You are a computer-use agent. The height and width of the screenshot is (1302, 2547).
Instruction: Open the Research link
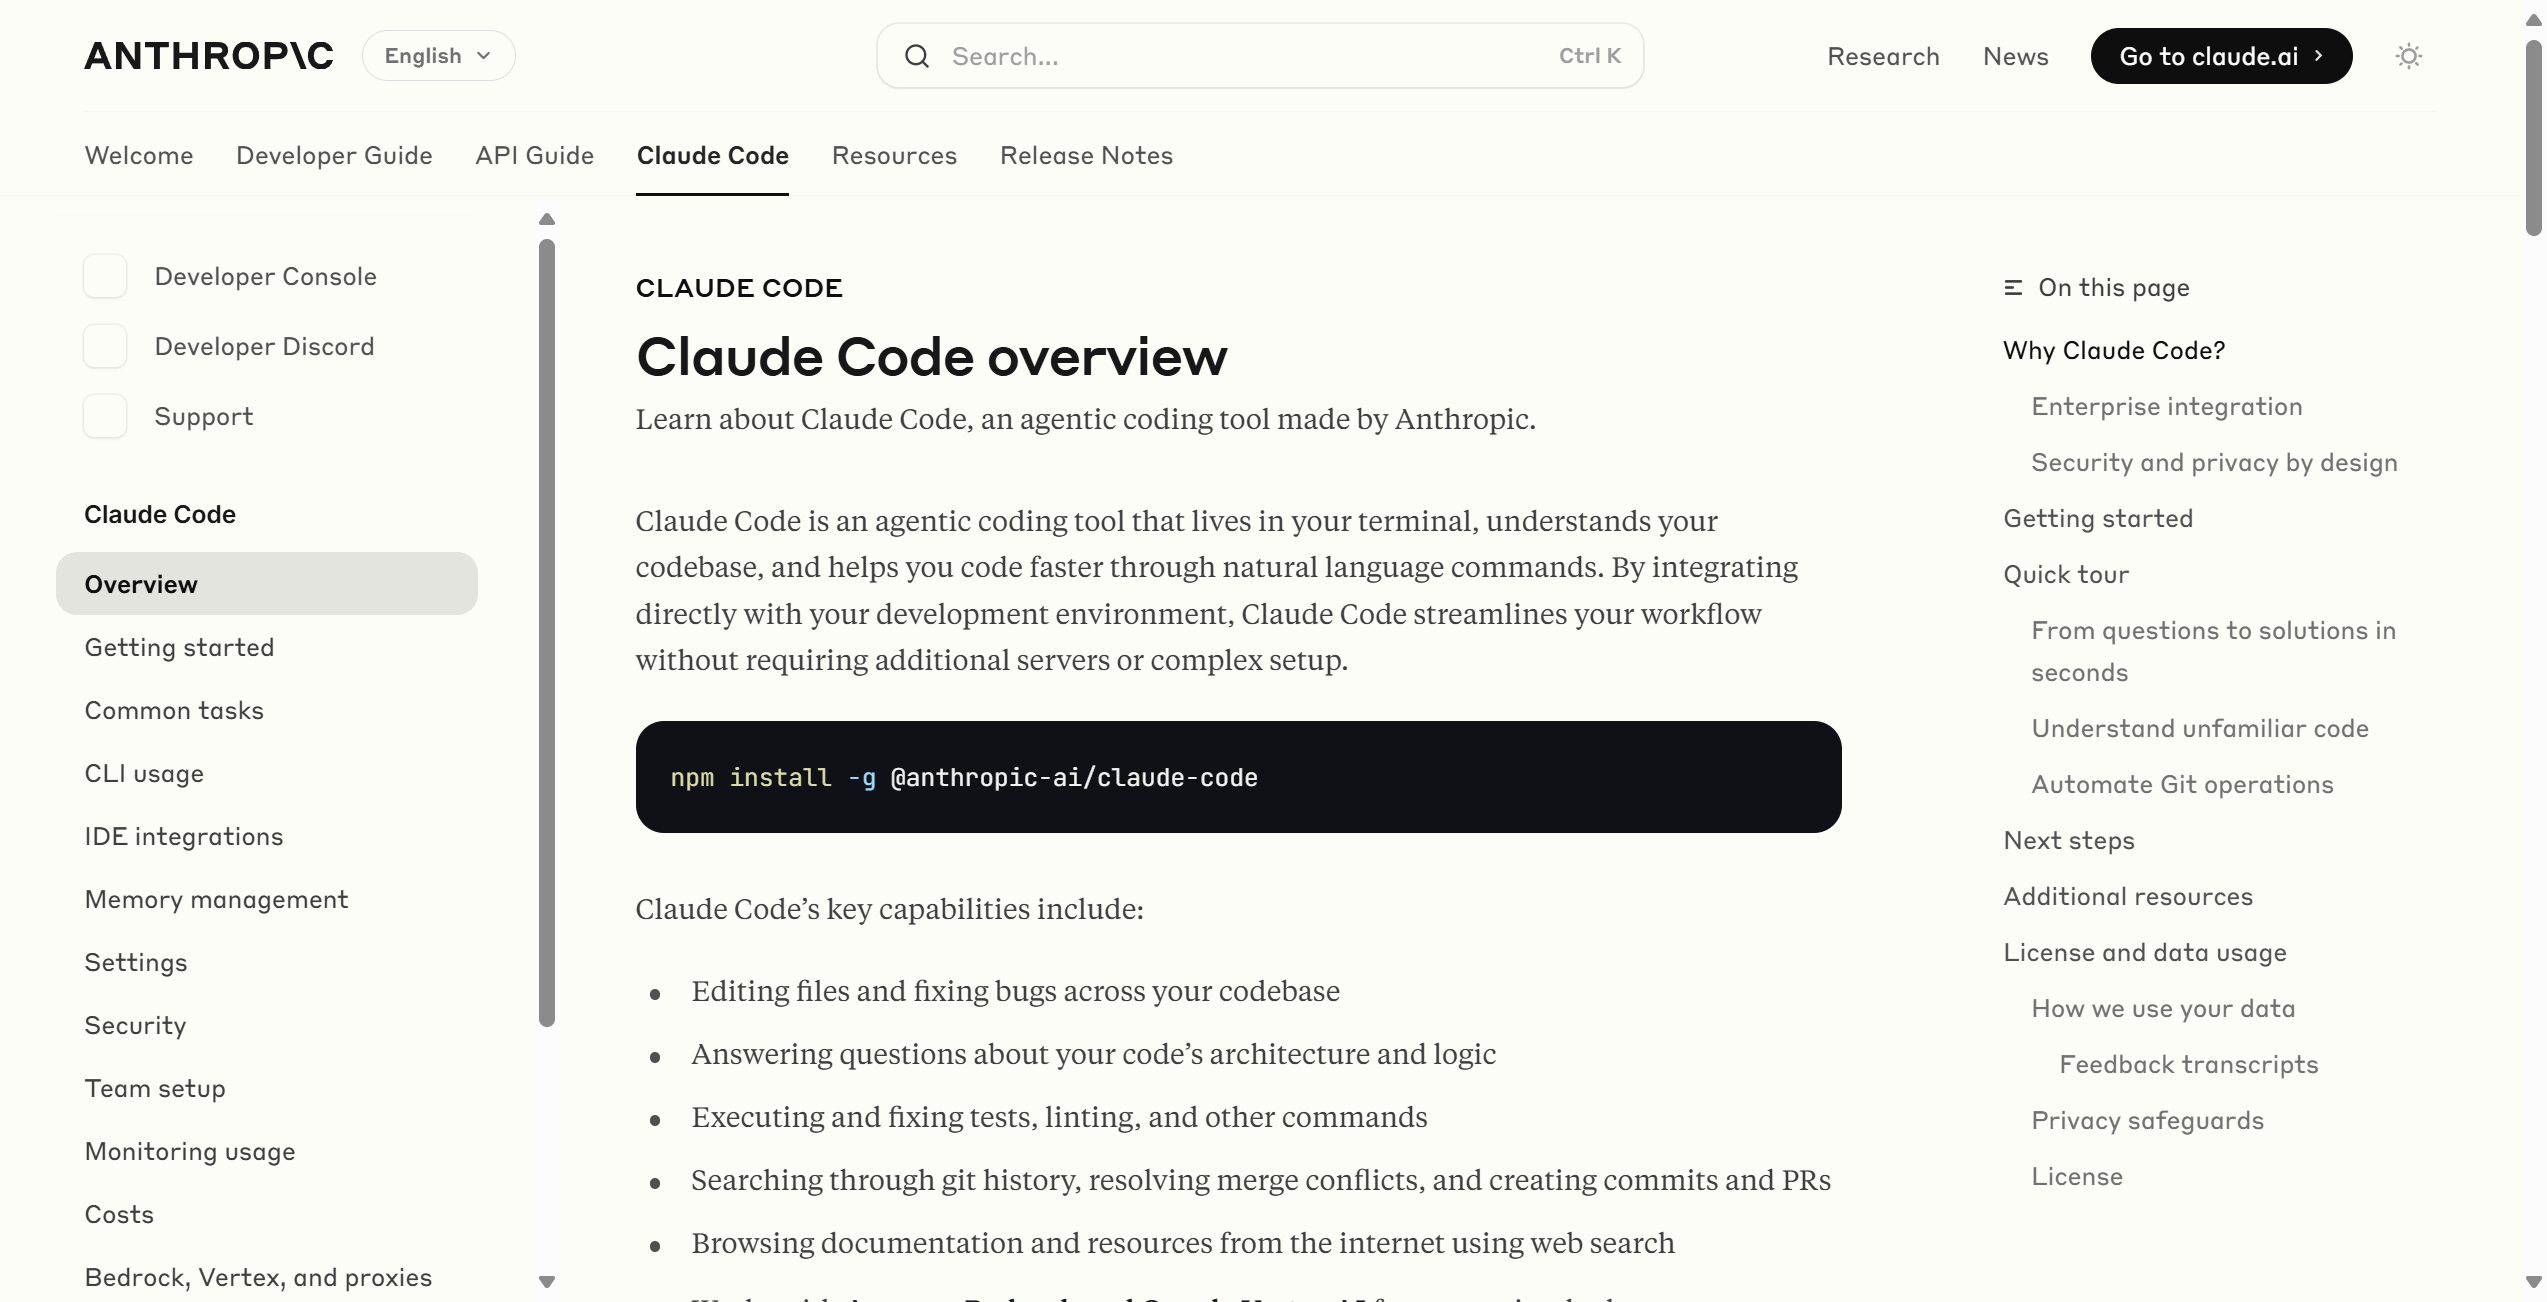pos(1883,56)
